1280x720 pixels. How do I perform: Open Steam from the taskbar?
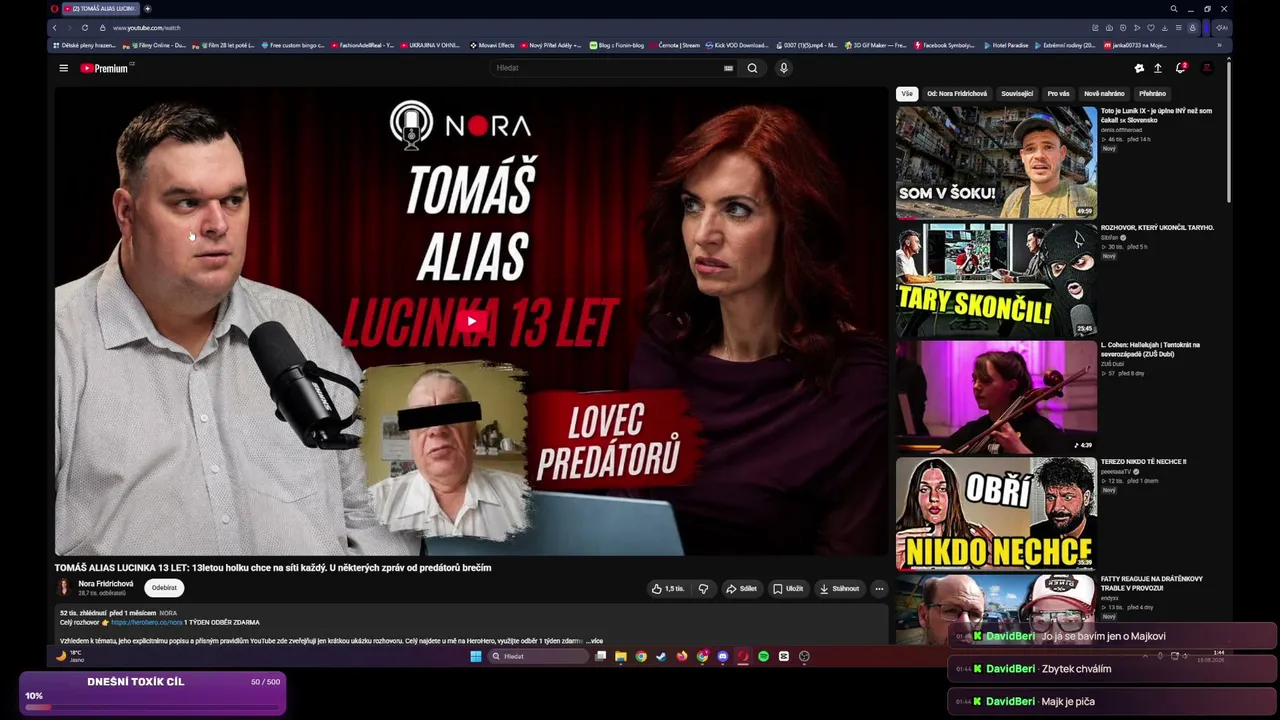(x=661, y=657)
